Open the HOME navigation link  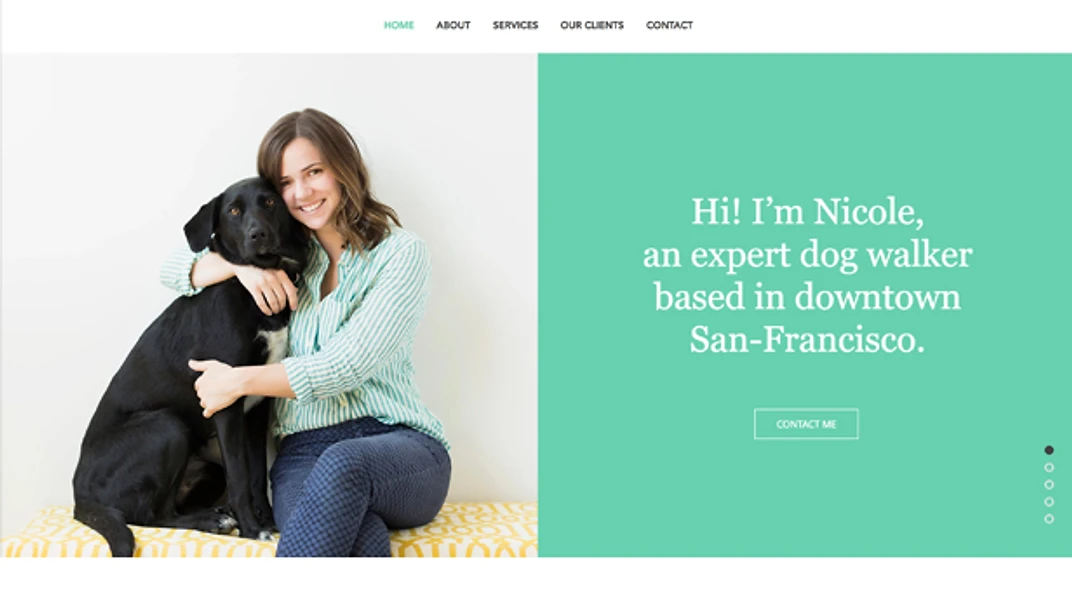coord(399,25)
